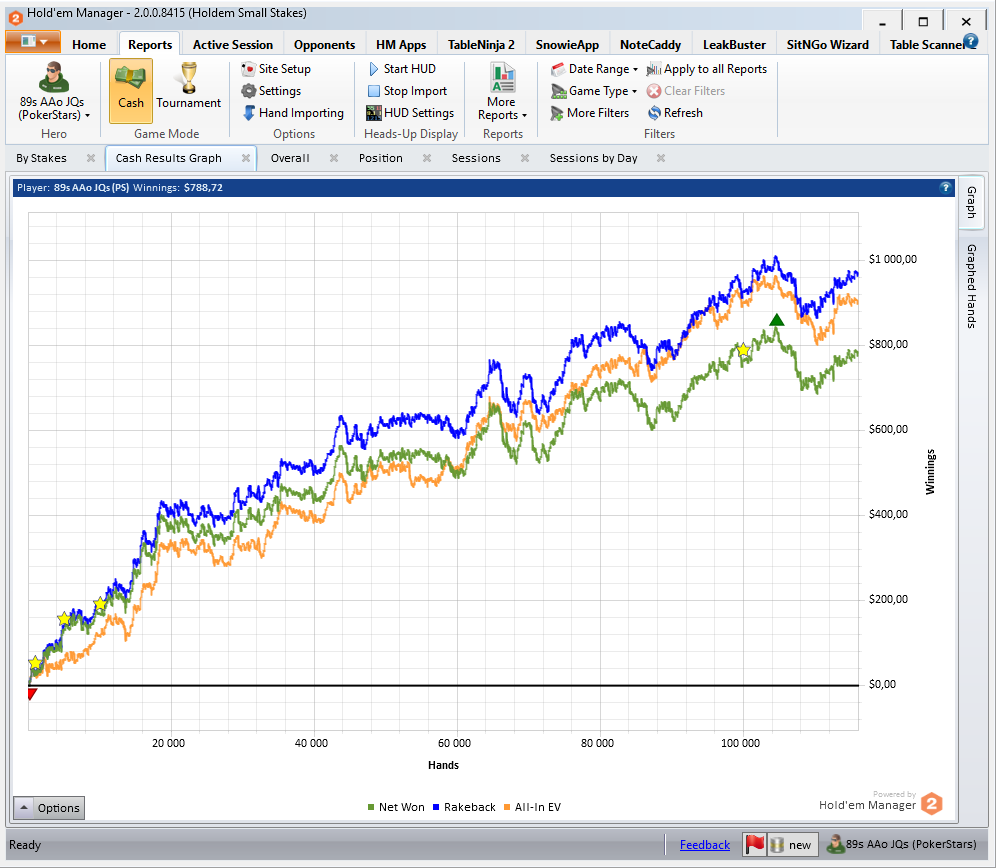This screenshot has height=868, width=996.
Task: Select the Tournament trophy icon
Action: 189,86
